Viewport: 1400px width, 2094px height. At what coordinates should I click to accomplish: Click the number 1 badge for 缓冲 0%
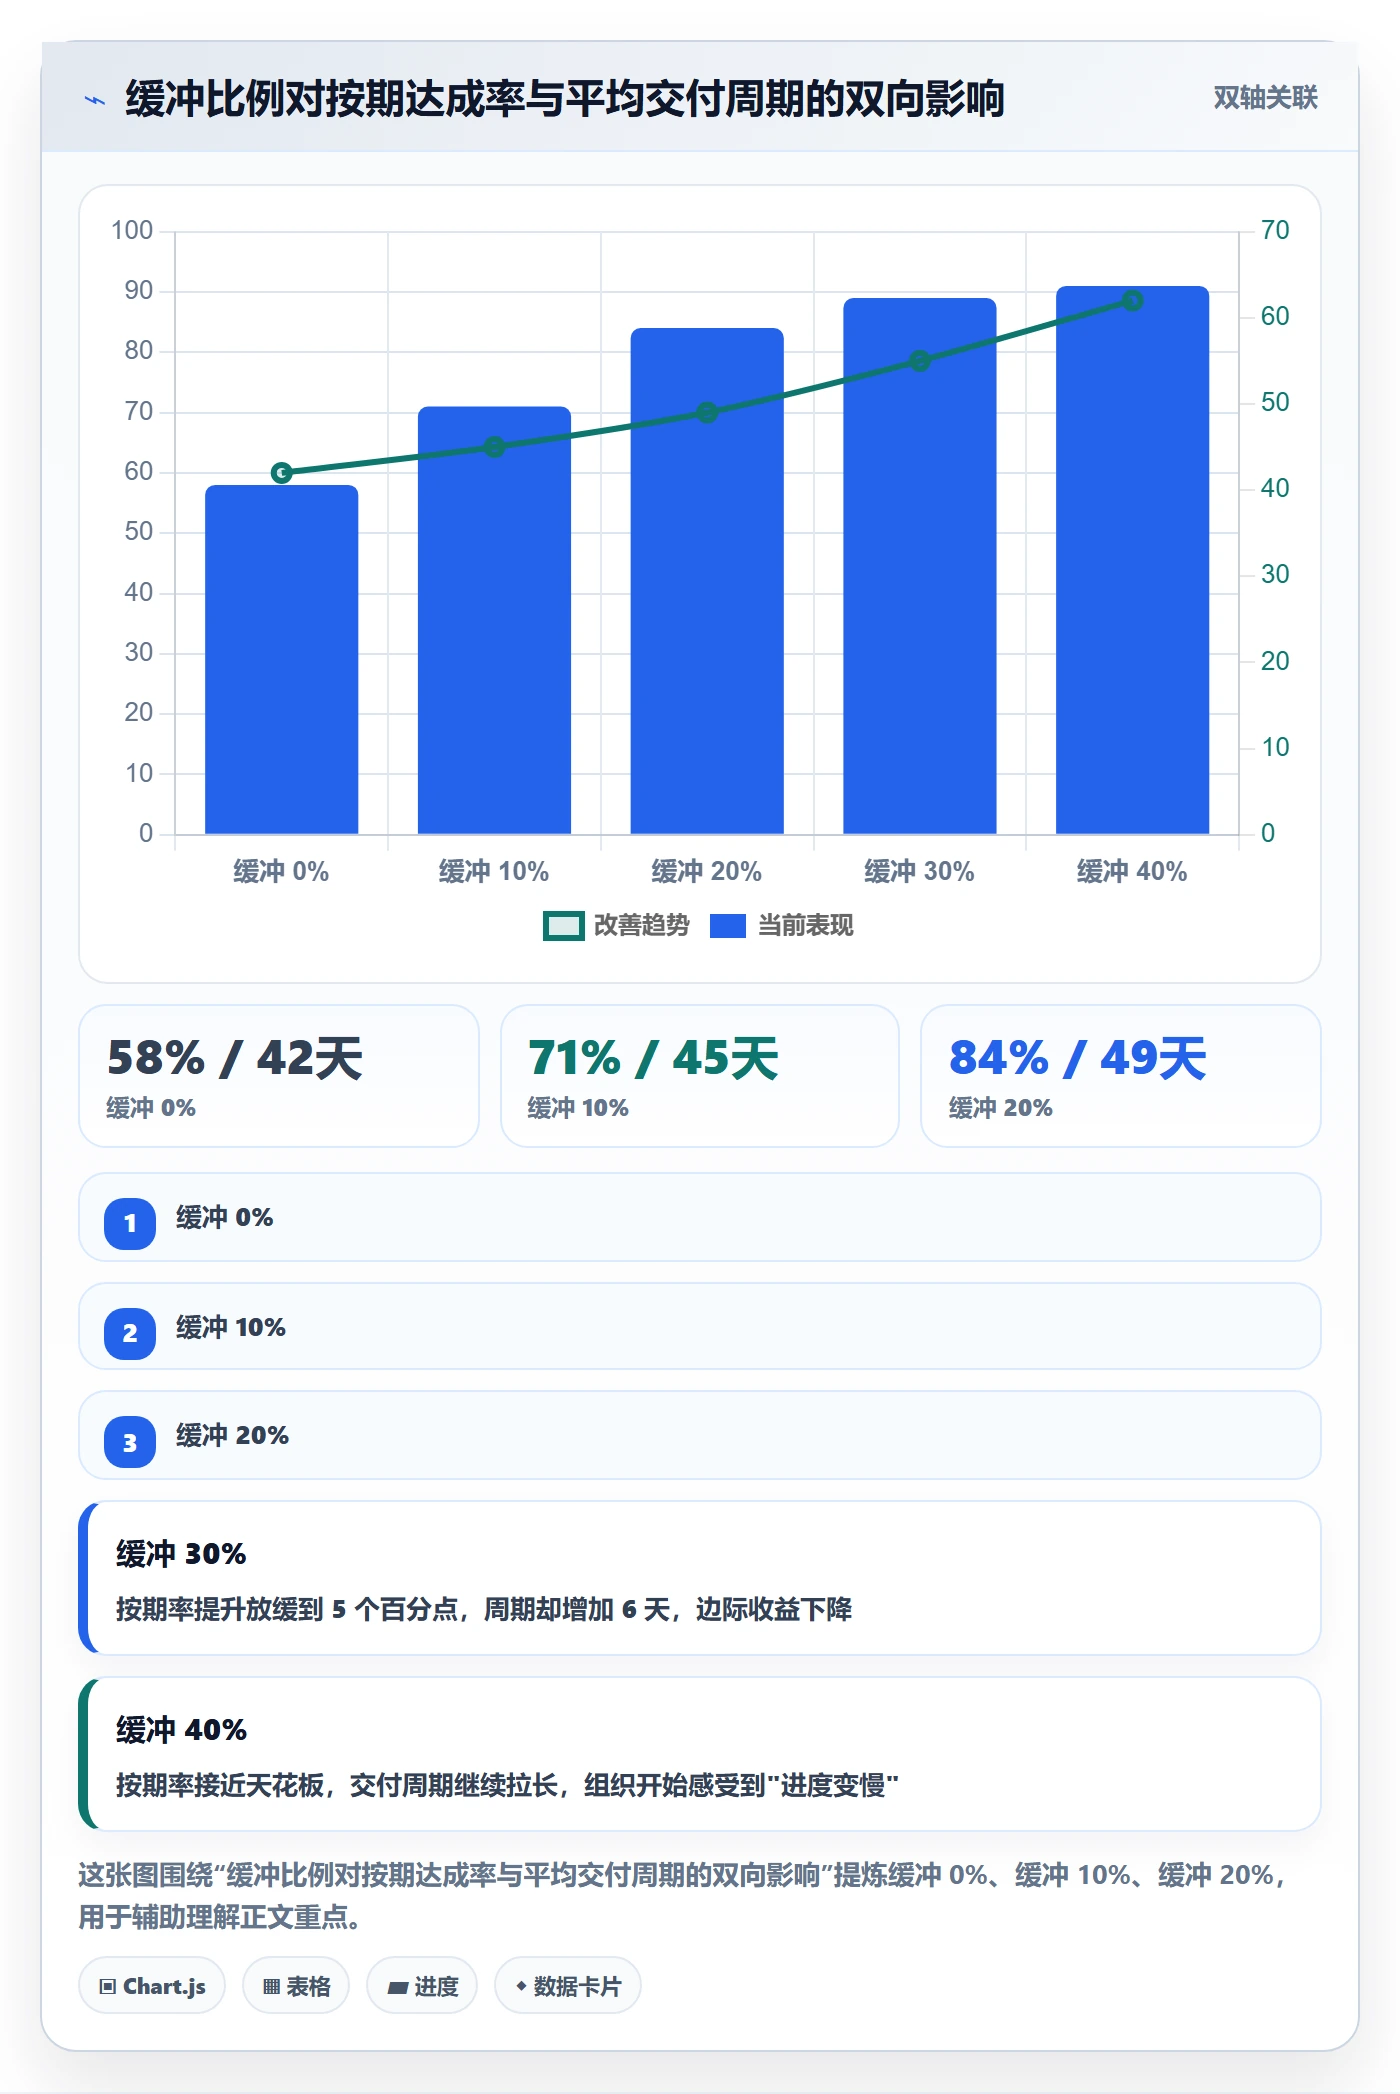(x=130, y=1223)
